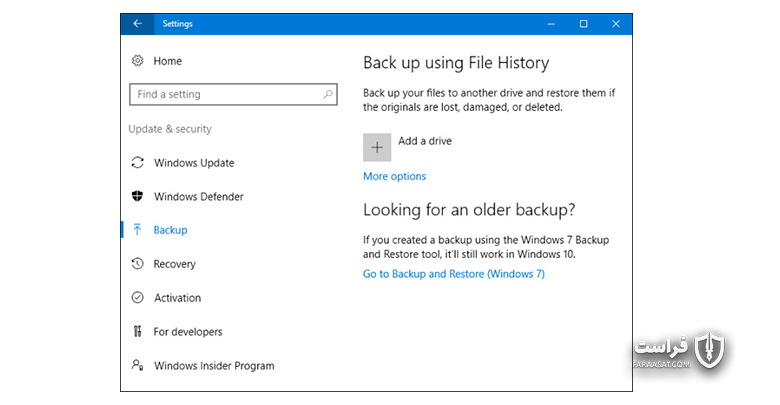Open the Windows Update section
The height and width of the screenshot is (405, 780).
194,163
